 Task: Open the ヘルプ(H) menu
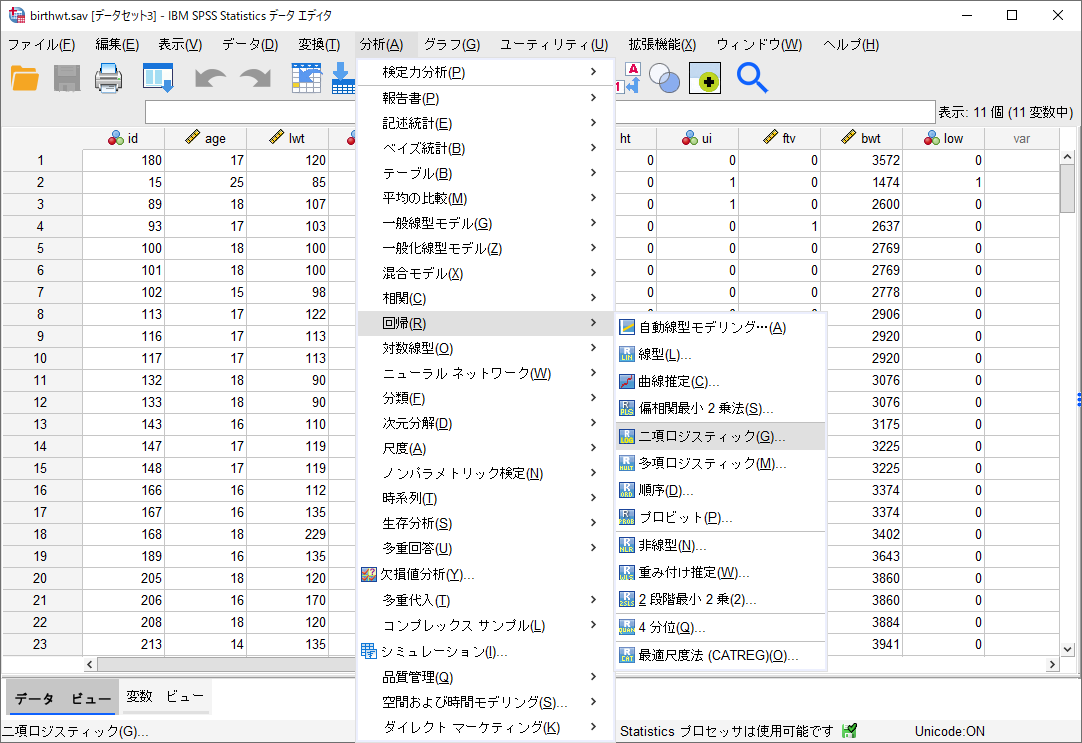[851, 45]
